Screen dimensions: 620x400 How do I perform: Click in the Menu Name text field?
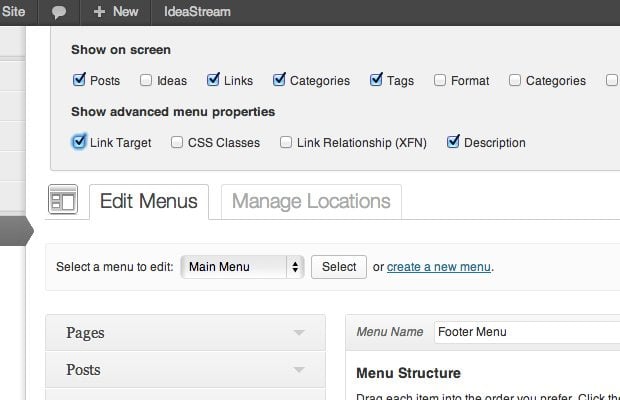[525, 332]
